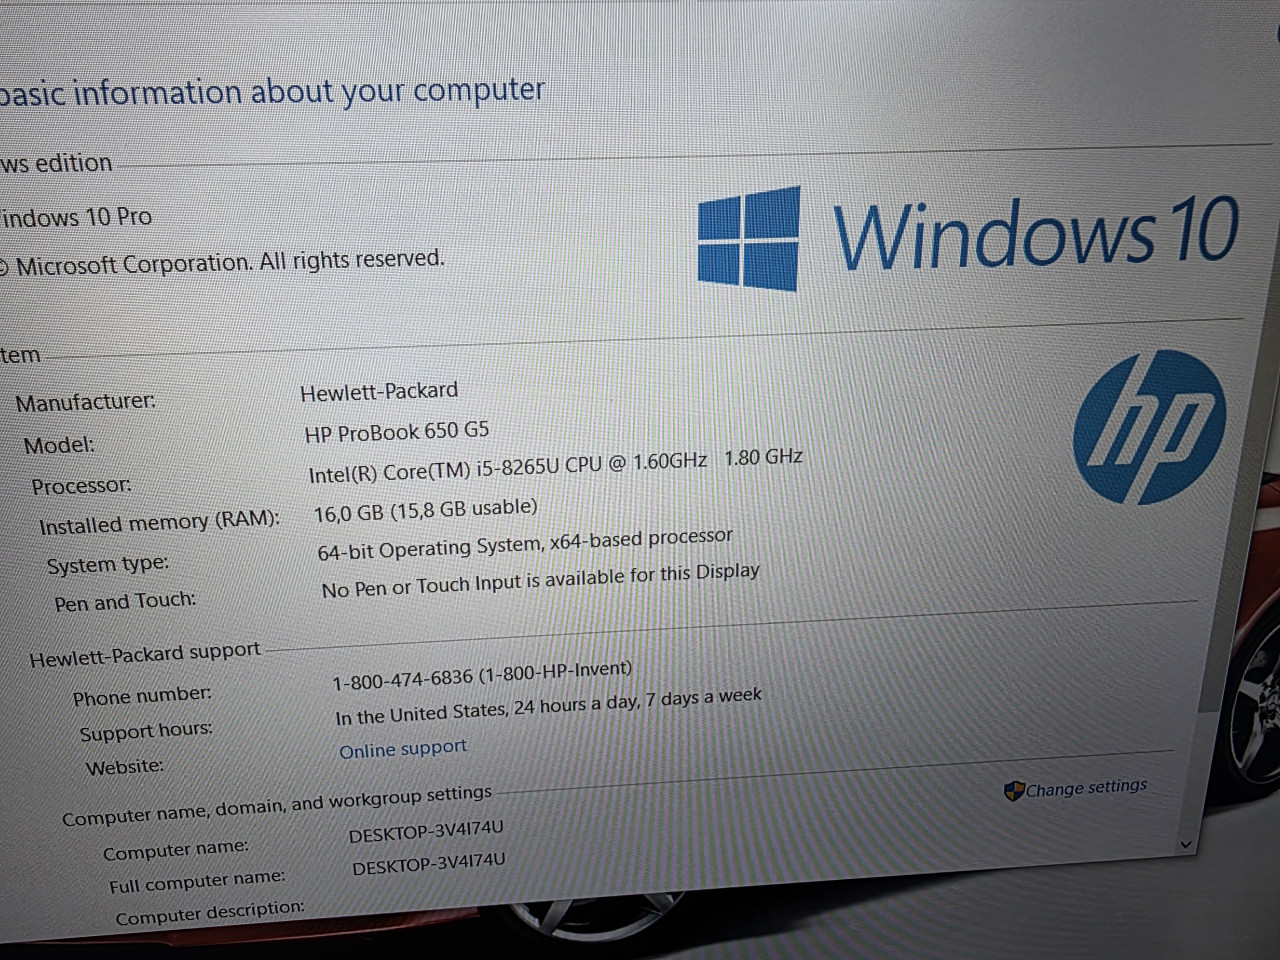Click the Hewlett-Packard manufacturer value
The width and height of the screenshot is (1280, 960).
[379, 391]
